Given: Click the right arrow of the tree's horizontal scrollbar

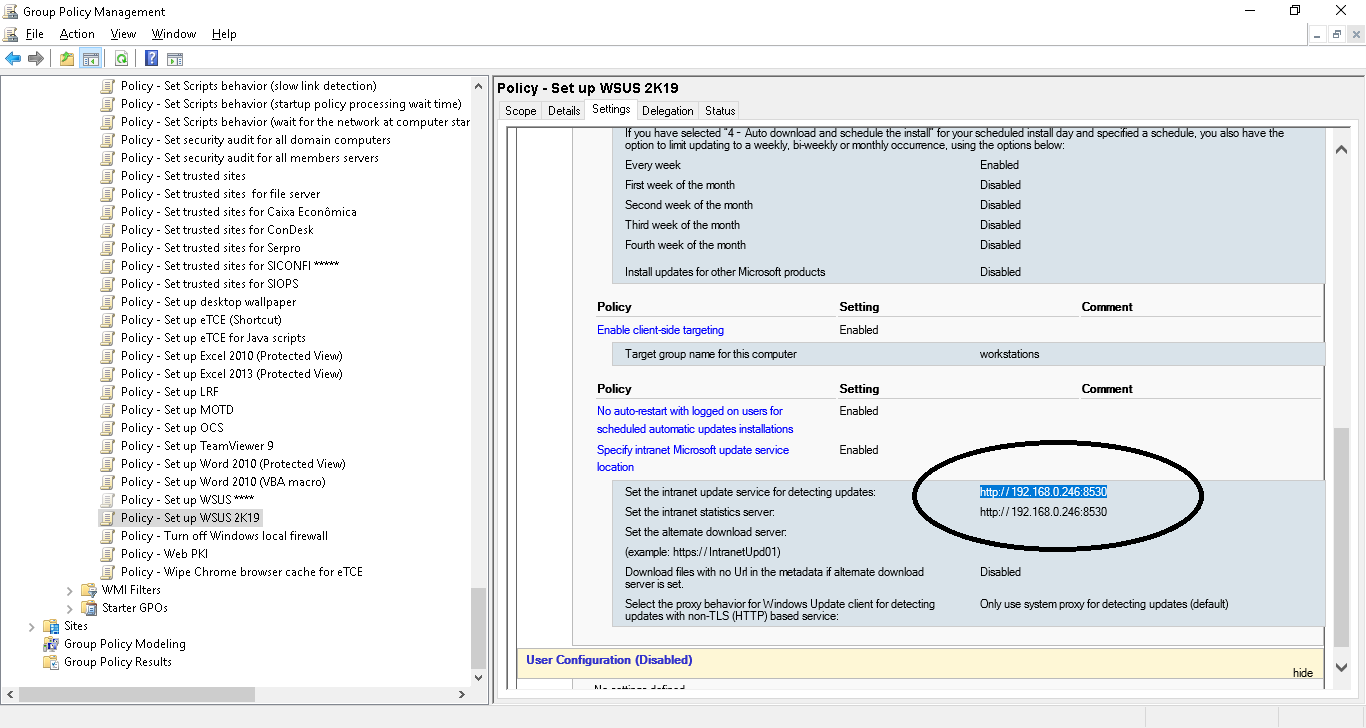Looking at the screenshot, I should 462,694.
